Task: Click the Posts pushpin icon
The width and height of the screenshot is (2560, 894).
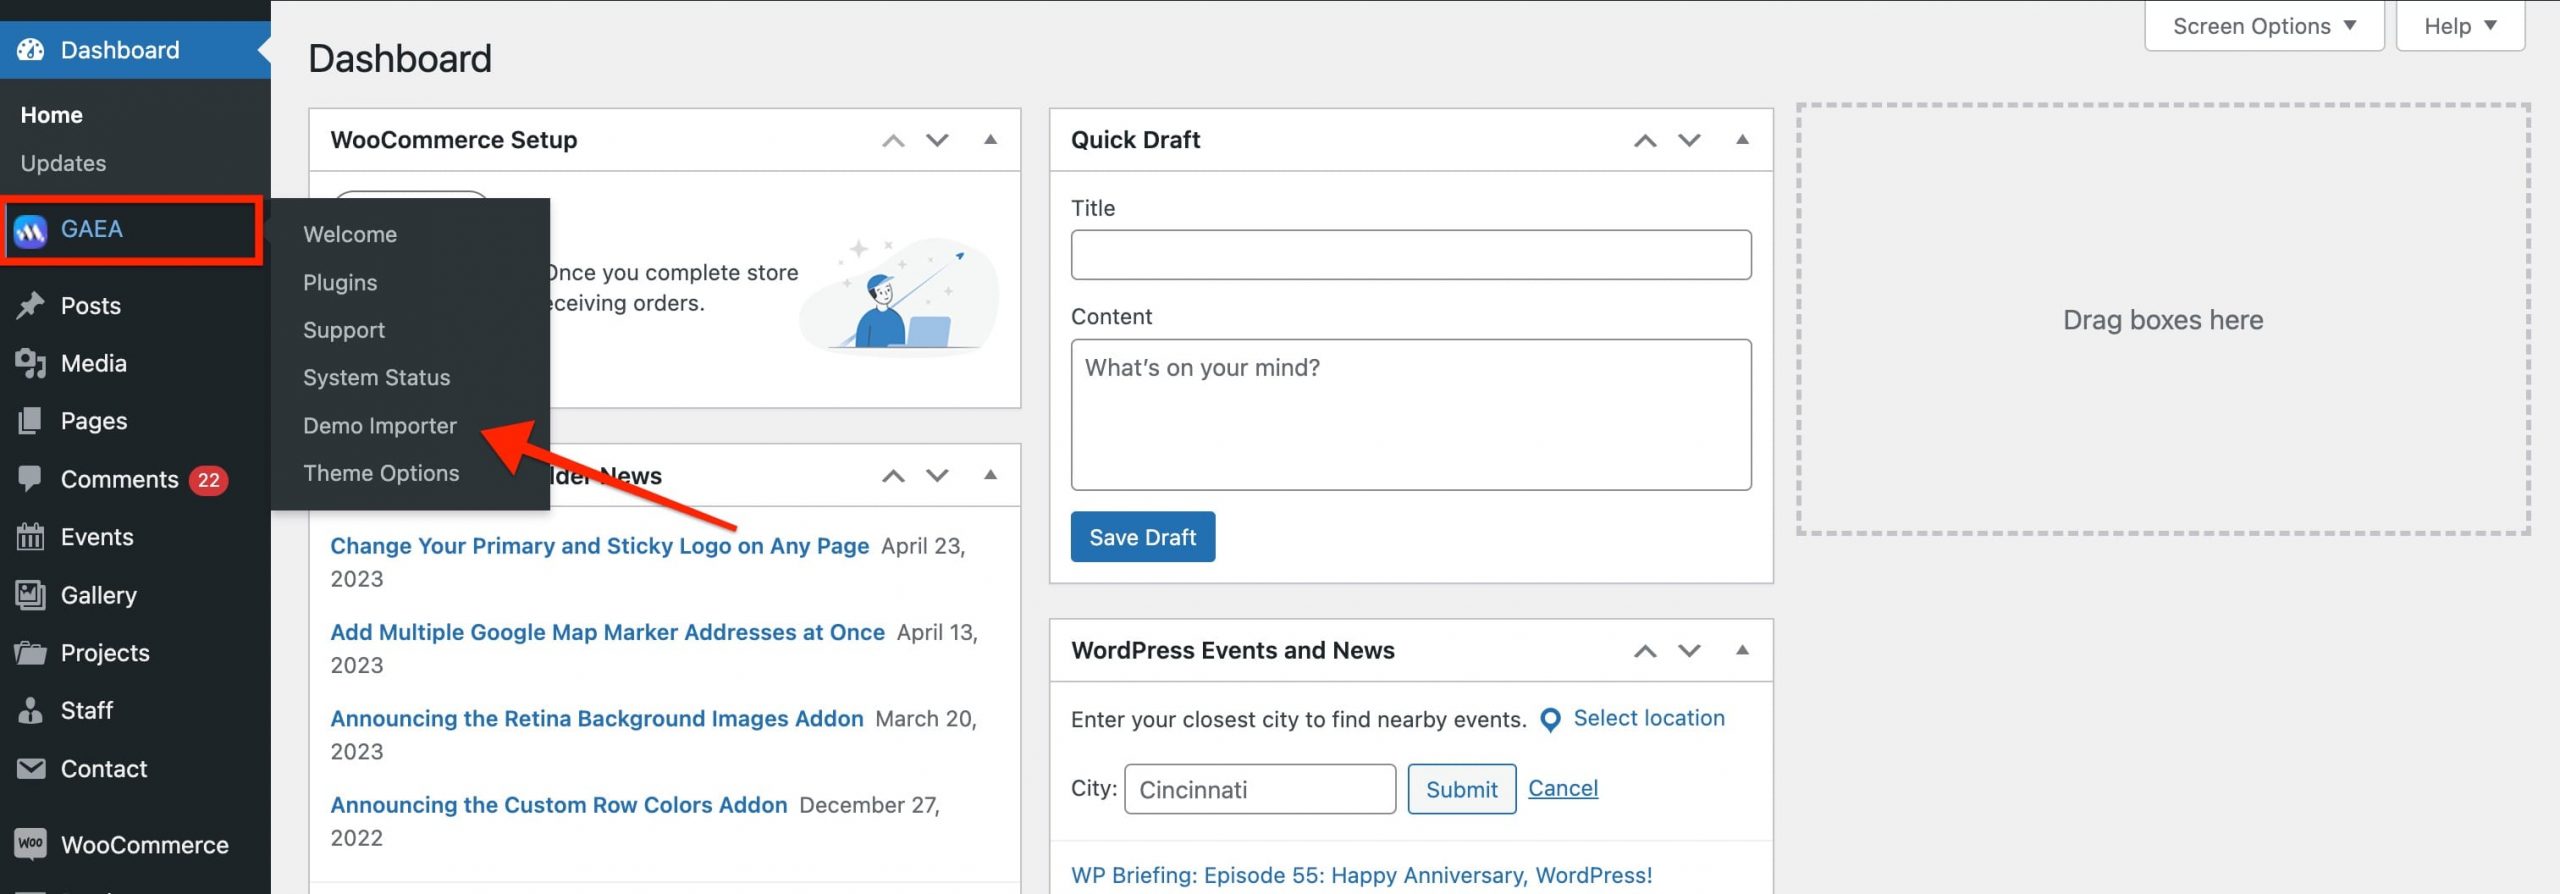Action: (x=31, y=305)
